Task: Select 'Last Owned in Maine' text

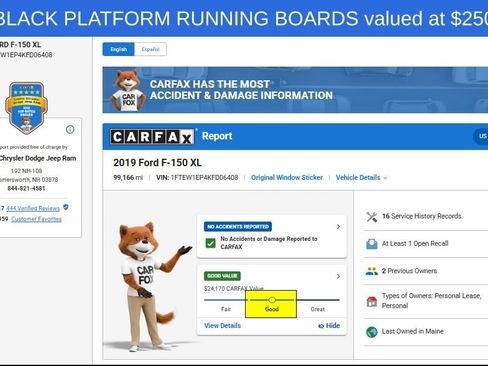Action: 413,331
